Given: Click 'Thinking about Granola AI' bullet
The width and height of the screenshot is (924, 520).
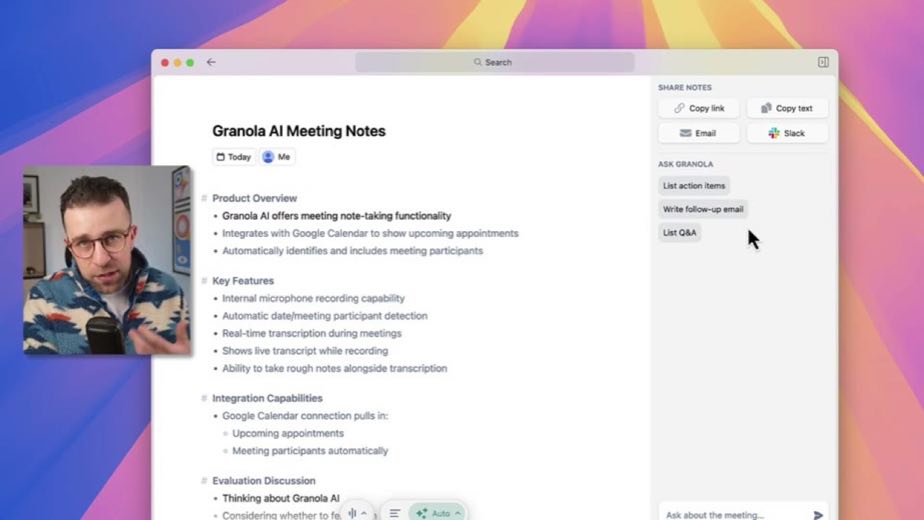Looking at the screenshot, I should [280, 498].
